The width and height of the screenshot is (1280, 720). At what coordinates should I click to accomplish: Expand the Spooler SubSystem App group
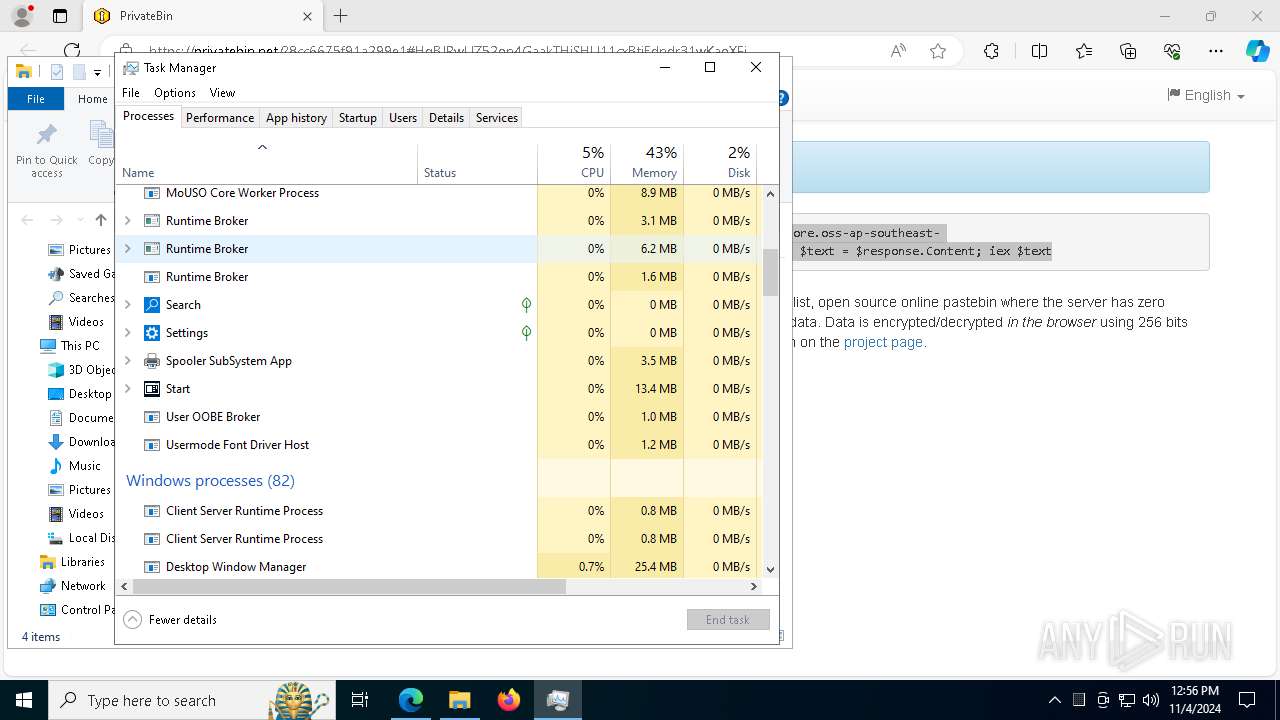[x=127, y=361]
